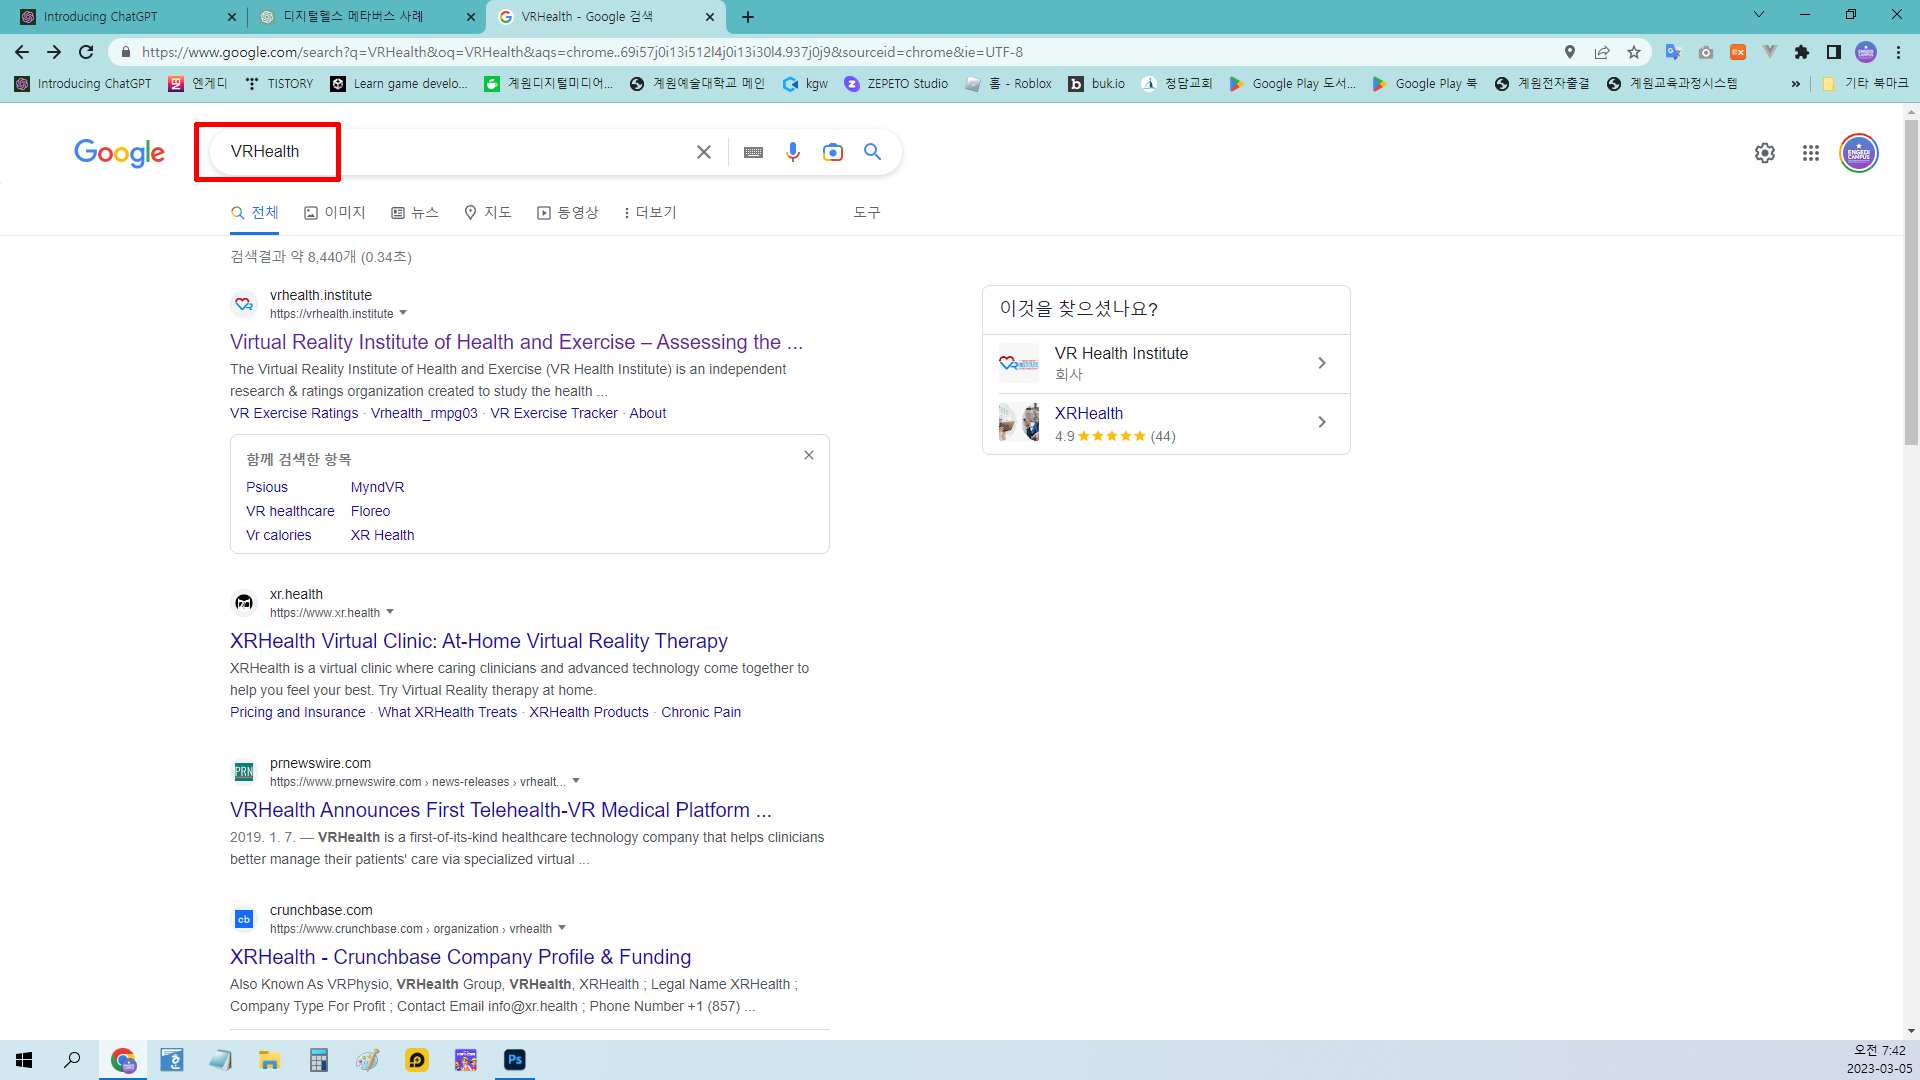This screenshot has height=1080, width=1920.
Task: Open TISTORY bookmark
Action: tap(279, 84)
